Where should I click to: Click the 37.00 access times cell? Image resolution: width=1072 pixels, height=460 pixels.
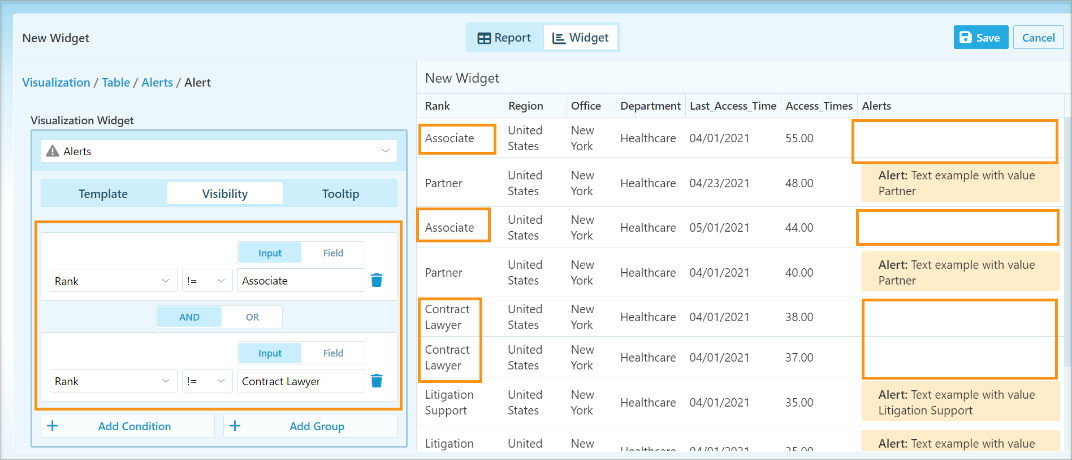(799, 357)
